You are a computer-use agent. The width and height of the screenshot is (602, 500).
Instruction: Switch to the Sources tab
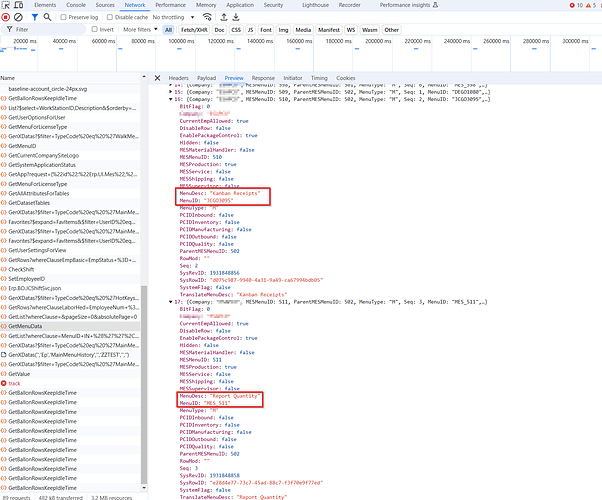(105, 5)
